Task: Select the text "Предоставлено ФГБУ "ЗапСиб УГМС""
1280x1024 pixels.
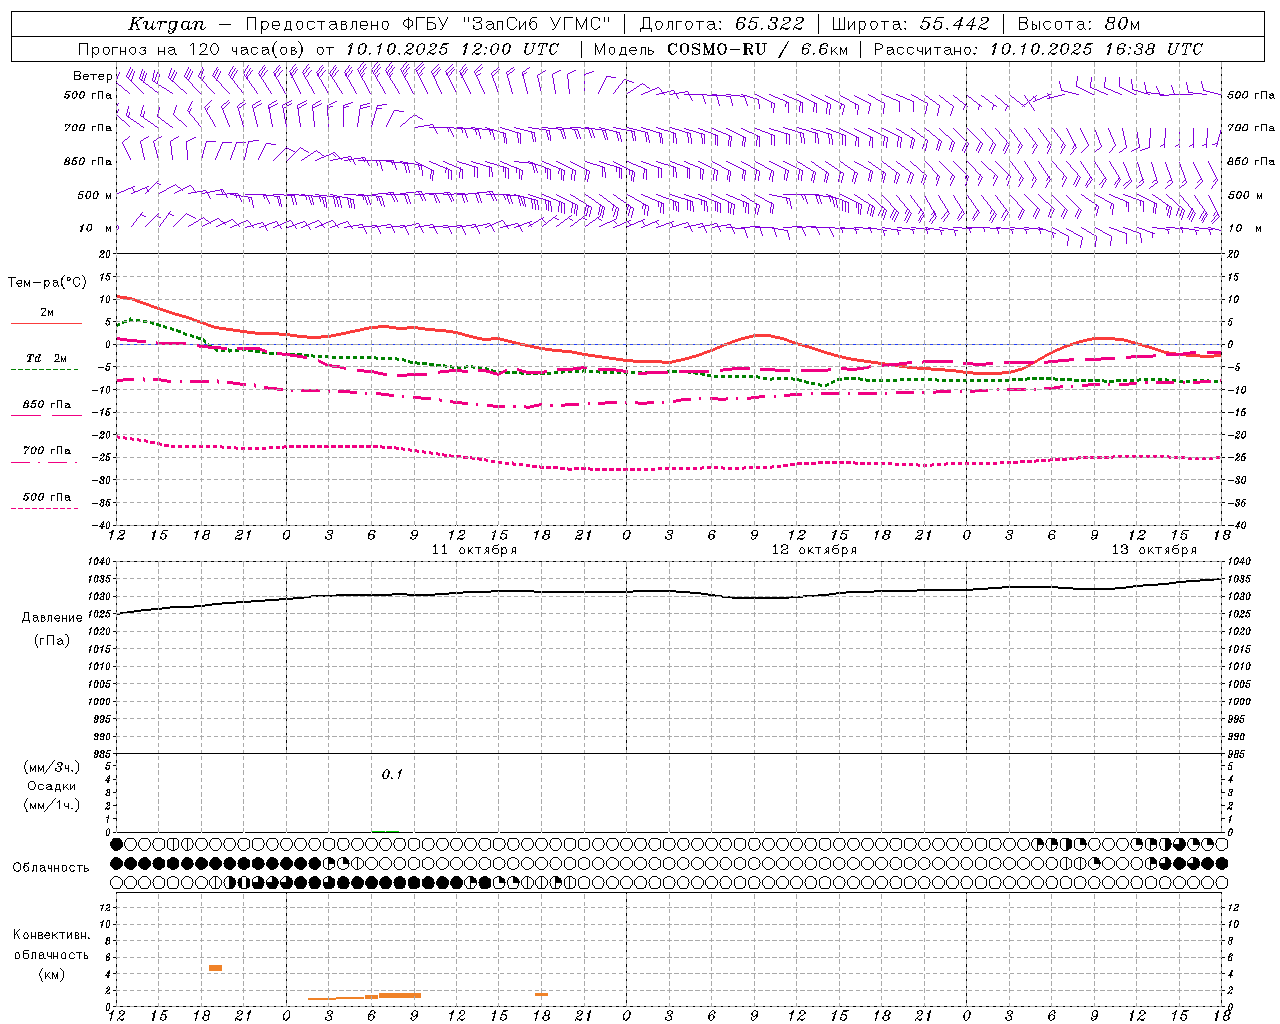Action: 428,24
